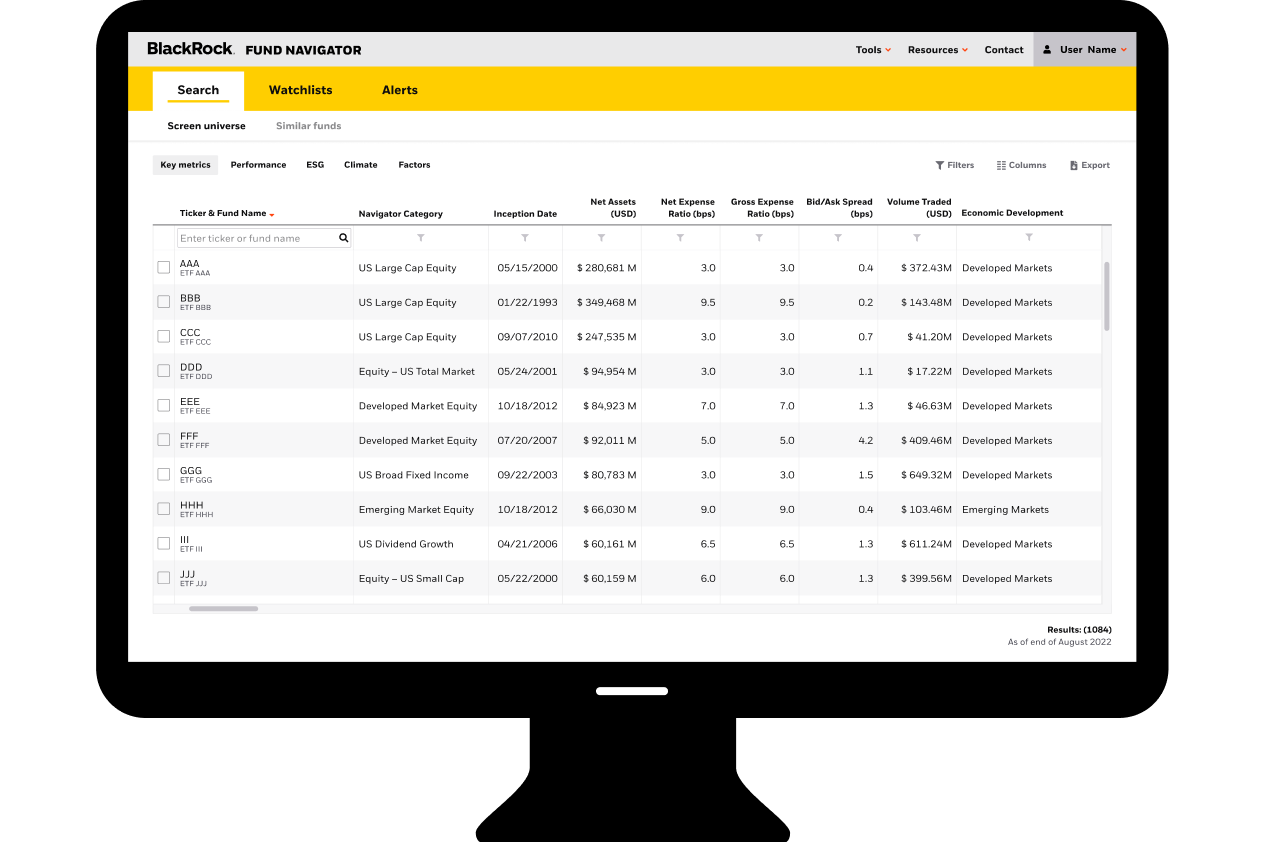This screenshot has width=1264, height=842.
Task: Expand the Tools dropdown menu
Action: 872,50
